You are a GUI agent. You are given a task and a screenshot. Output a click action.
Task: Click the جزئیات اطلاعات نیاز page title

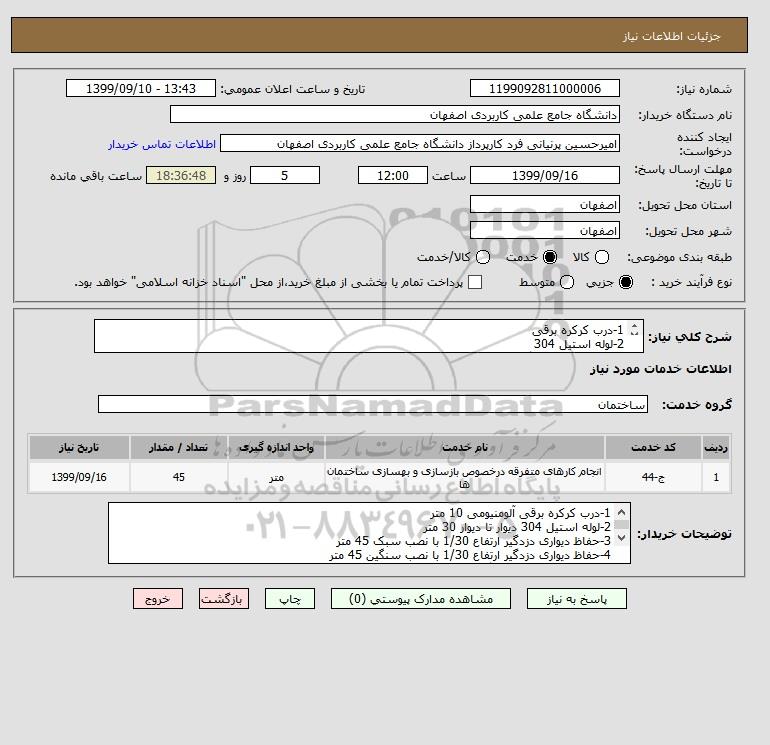(671, 36)
